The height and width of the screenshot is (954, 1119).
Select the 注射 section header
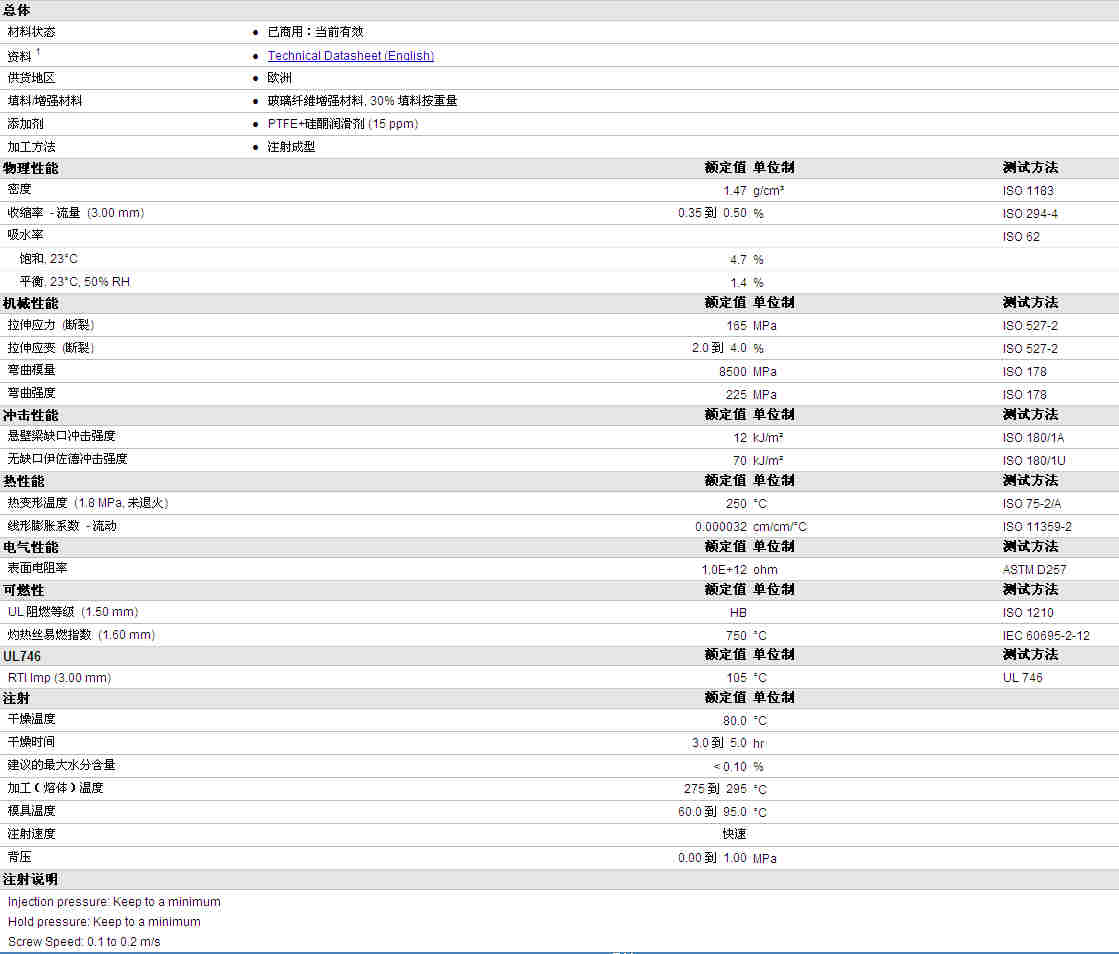(16, 699)
